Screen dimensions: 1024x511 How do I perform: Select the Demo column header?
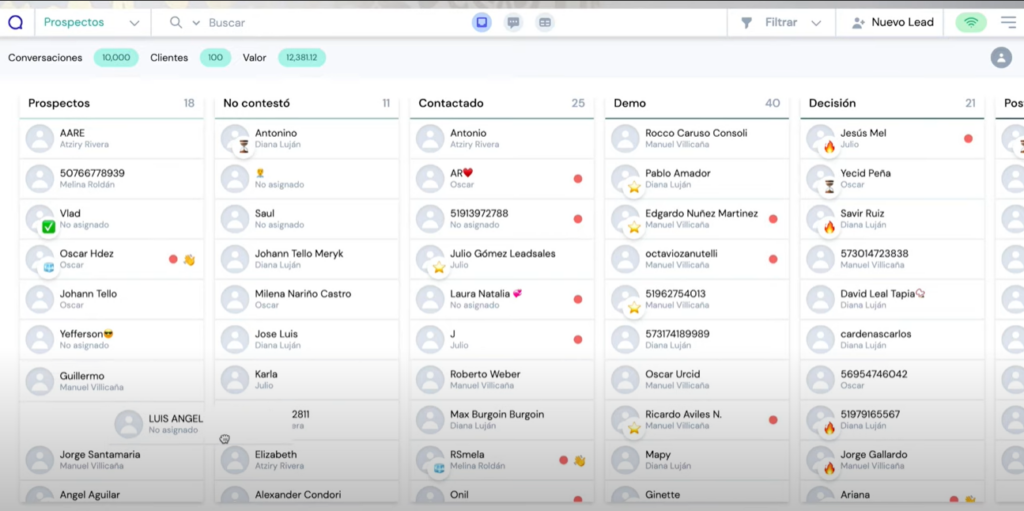tap(697, 103)
